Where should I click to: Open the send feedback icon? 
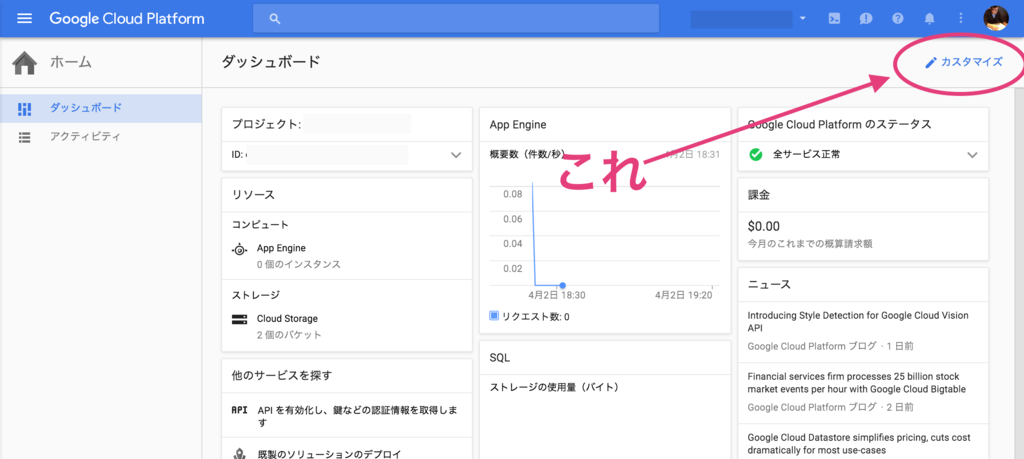pyautogui.click(x=866, y=18)
